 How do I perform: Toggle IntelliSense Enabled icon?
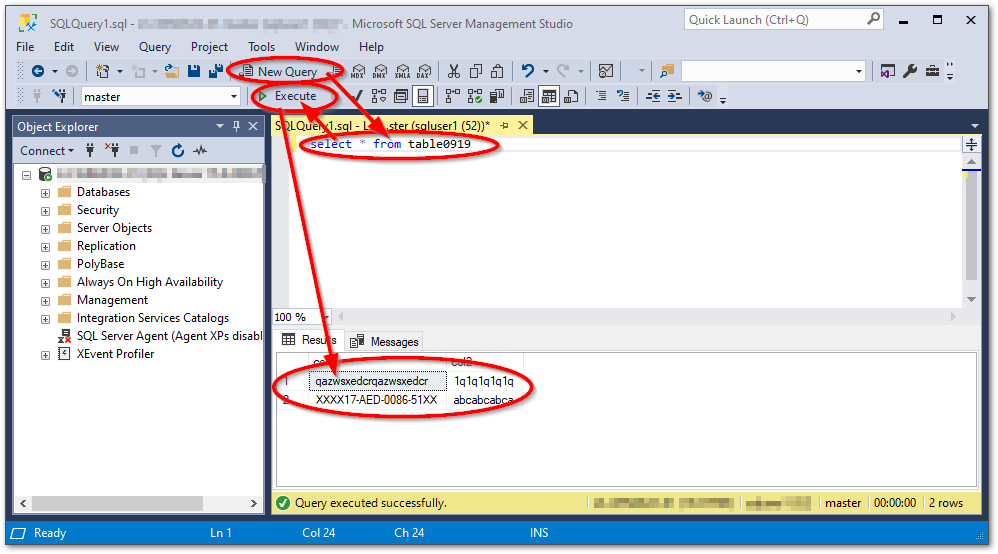pyautogui.click(x=423, y=96)
